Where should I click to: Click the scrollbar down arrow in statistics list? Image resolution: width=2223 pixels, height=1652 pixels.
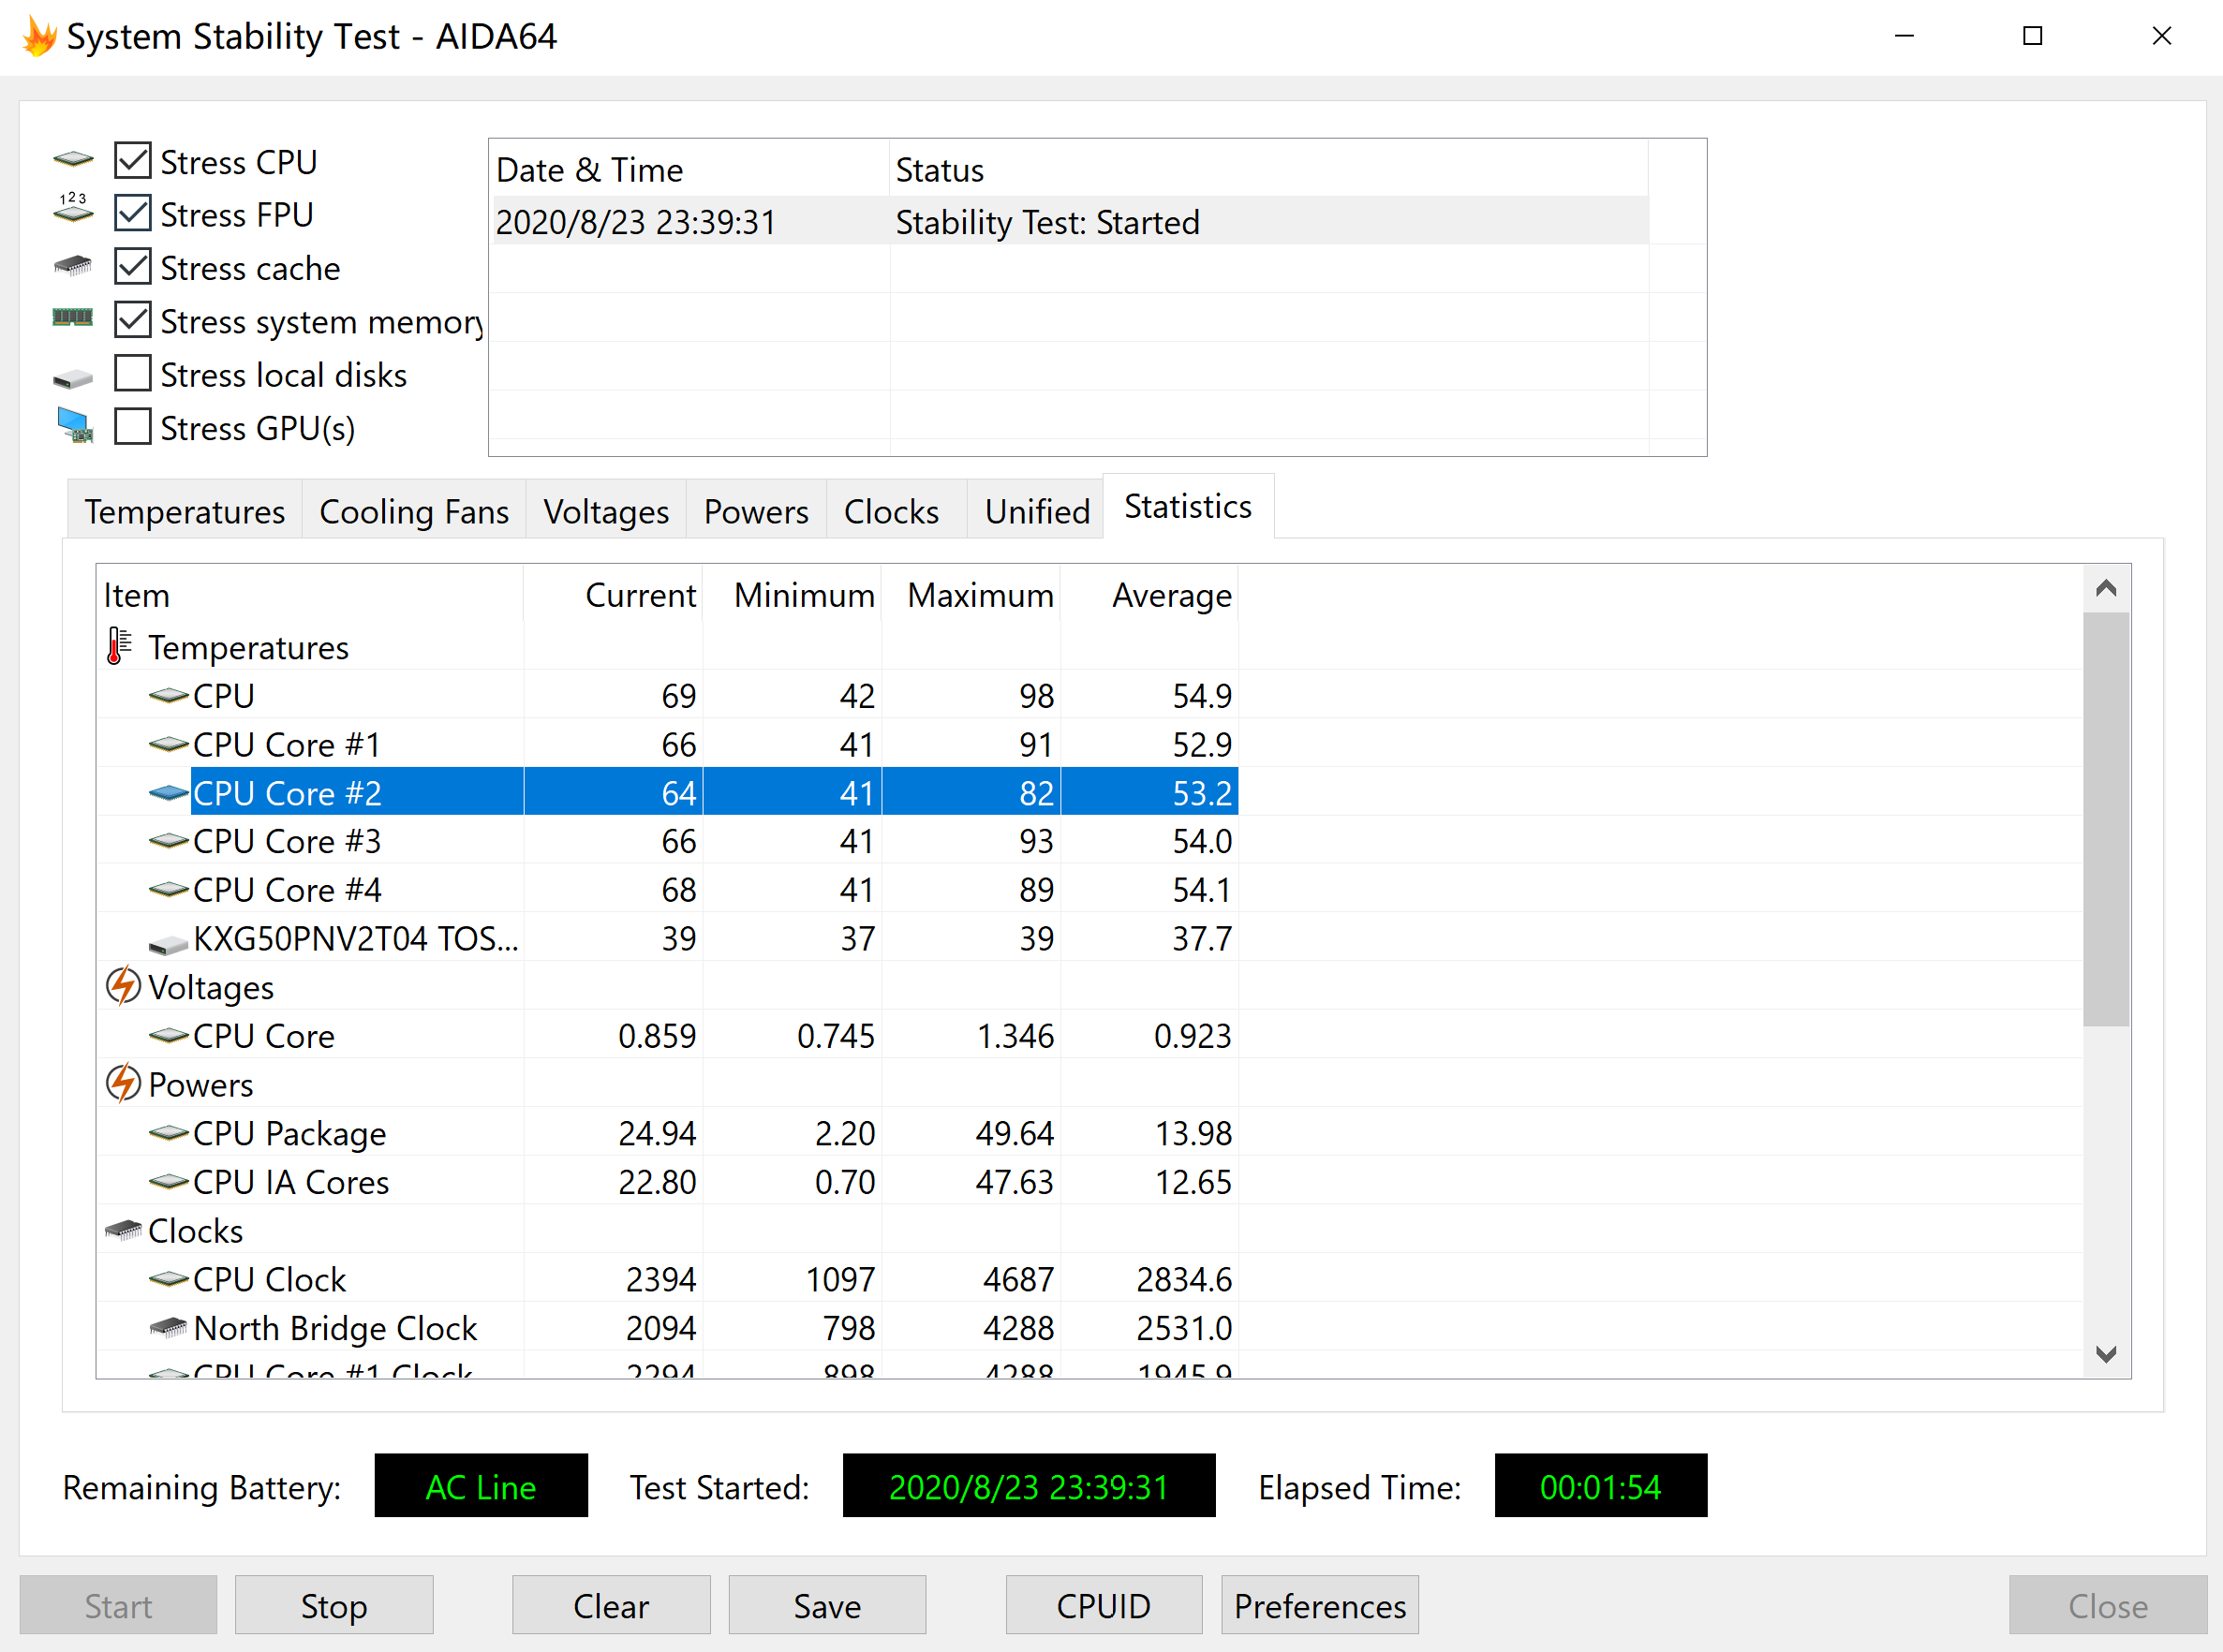pos(2106,1354)
